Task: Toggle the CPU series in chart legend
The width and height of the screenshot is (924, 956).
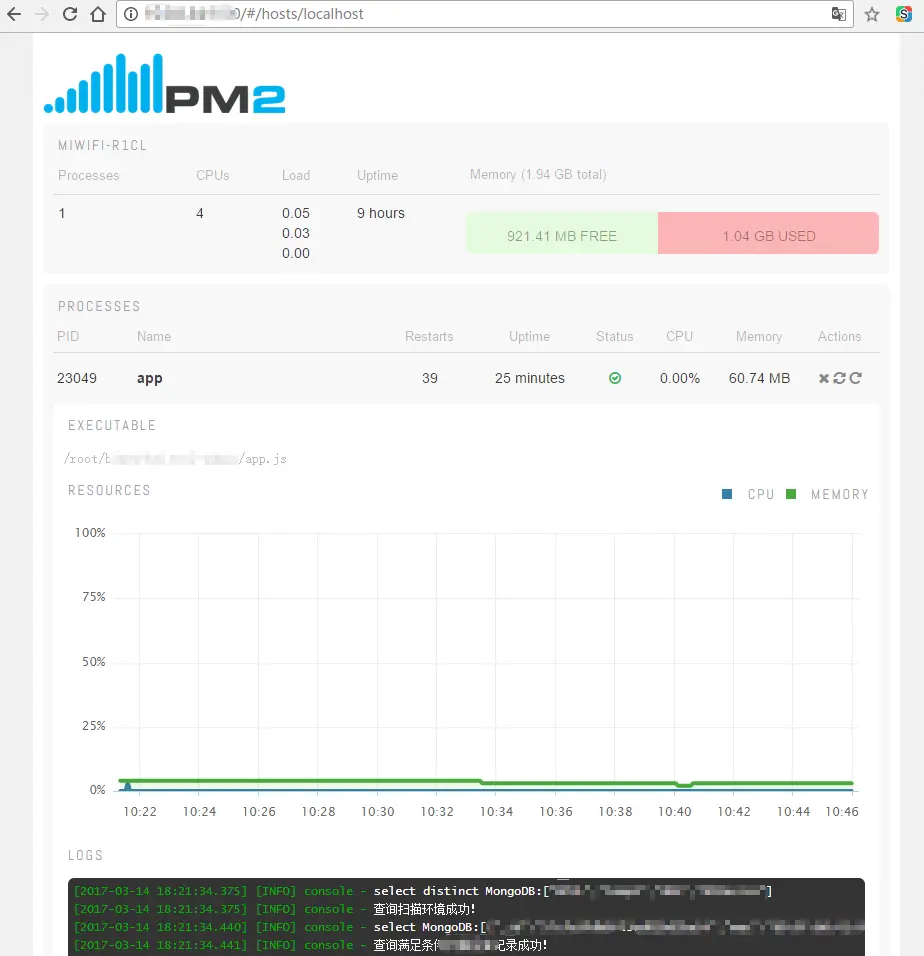Action: (x=748, y=494)
